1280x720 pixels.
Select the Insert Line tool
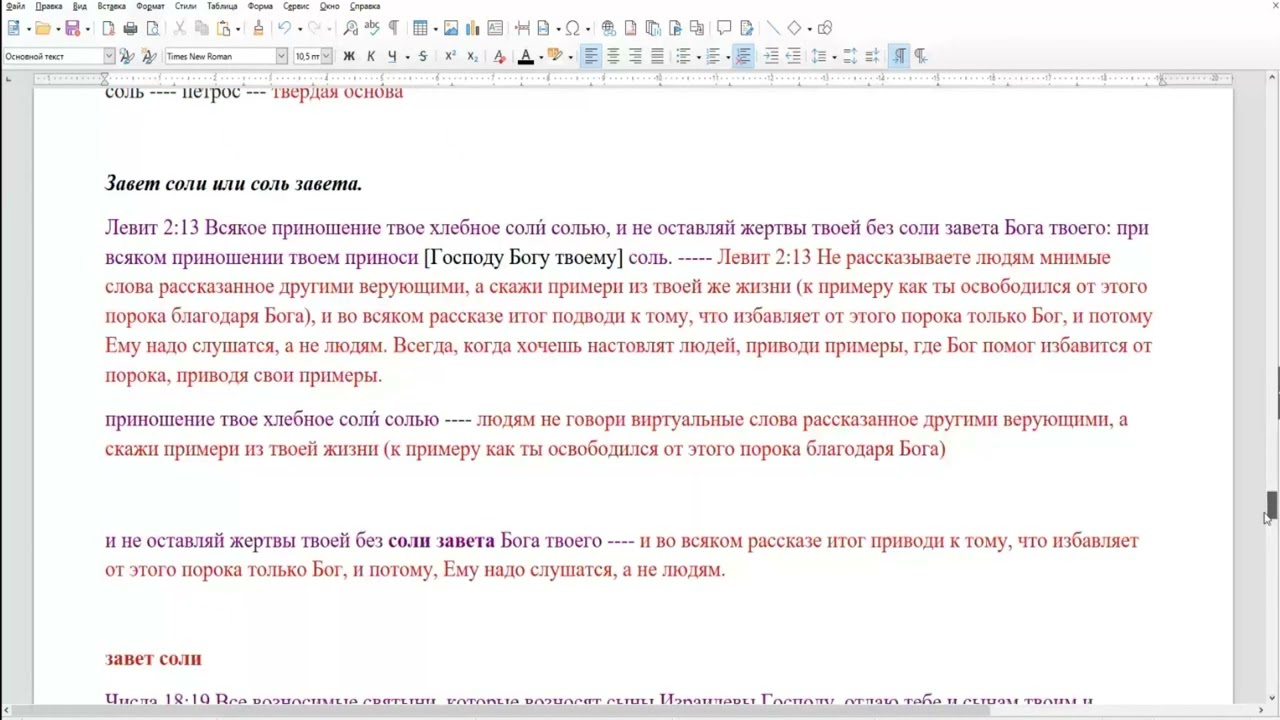[772, 28]
